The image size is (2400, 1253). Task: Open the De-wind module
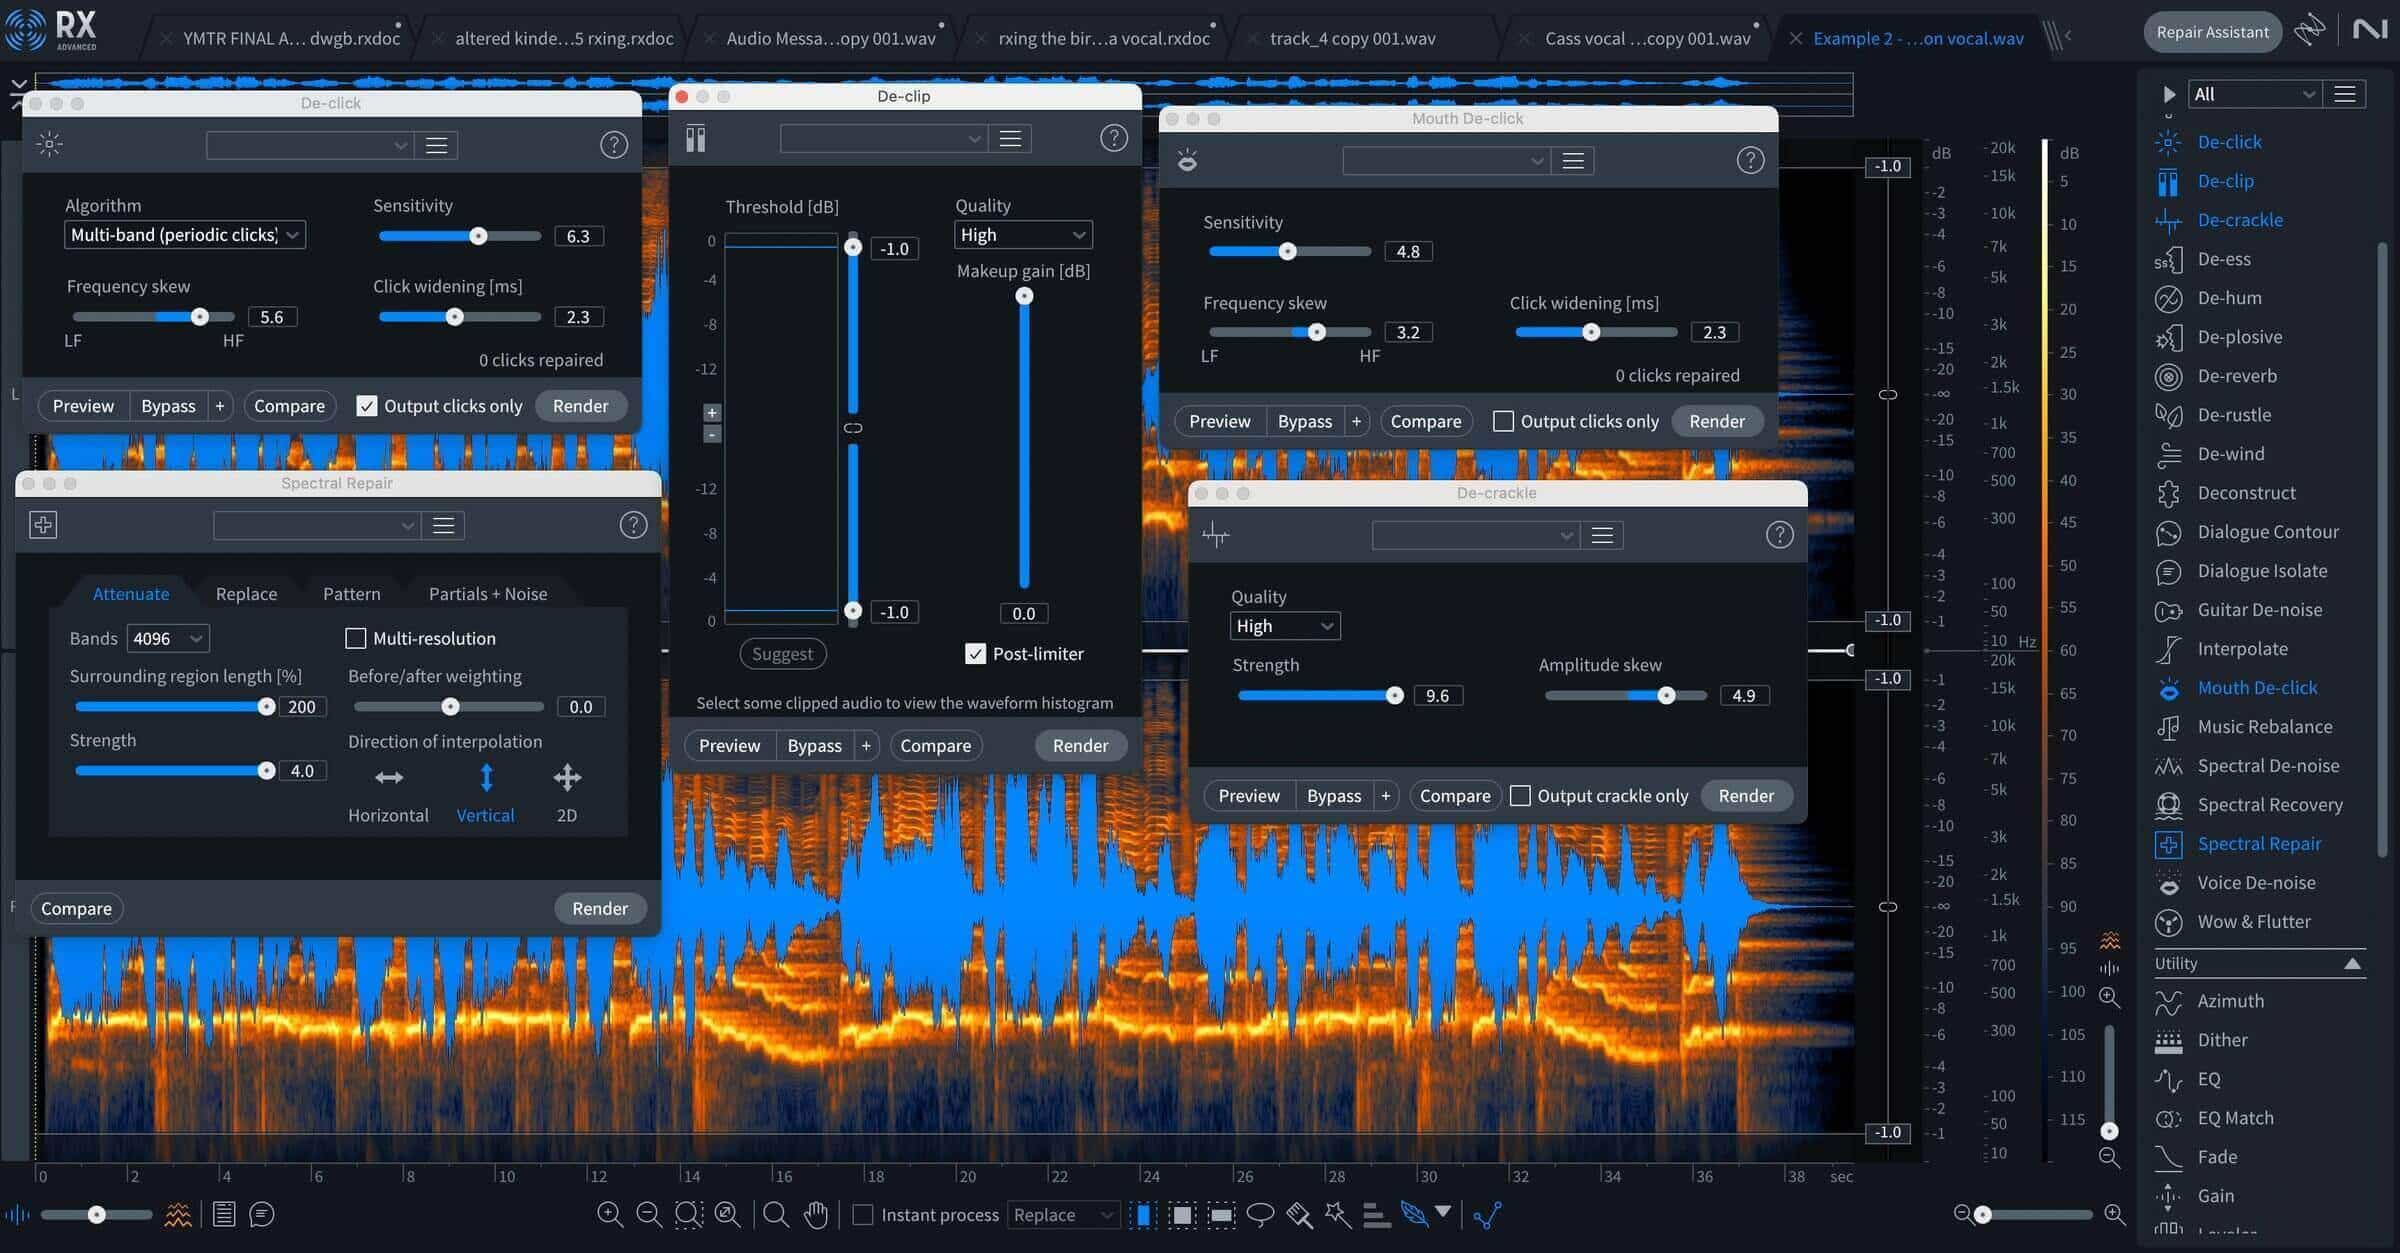point(2231,454)
